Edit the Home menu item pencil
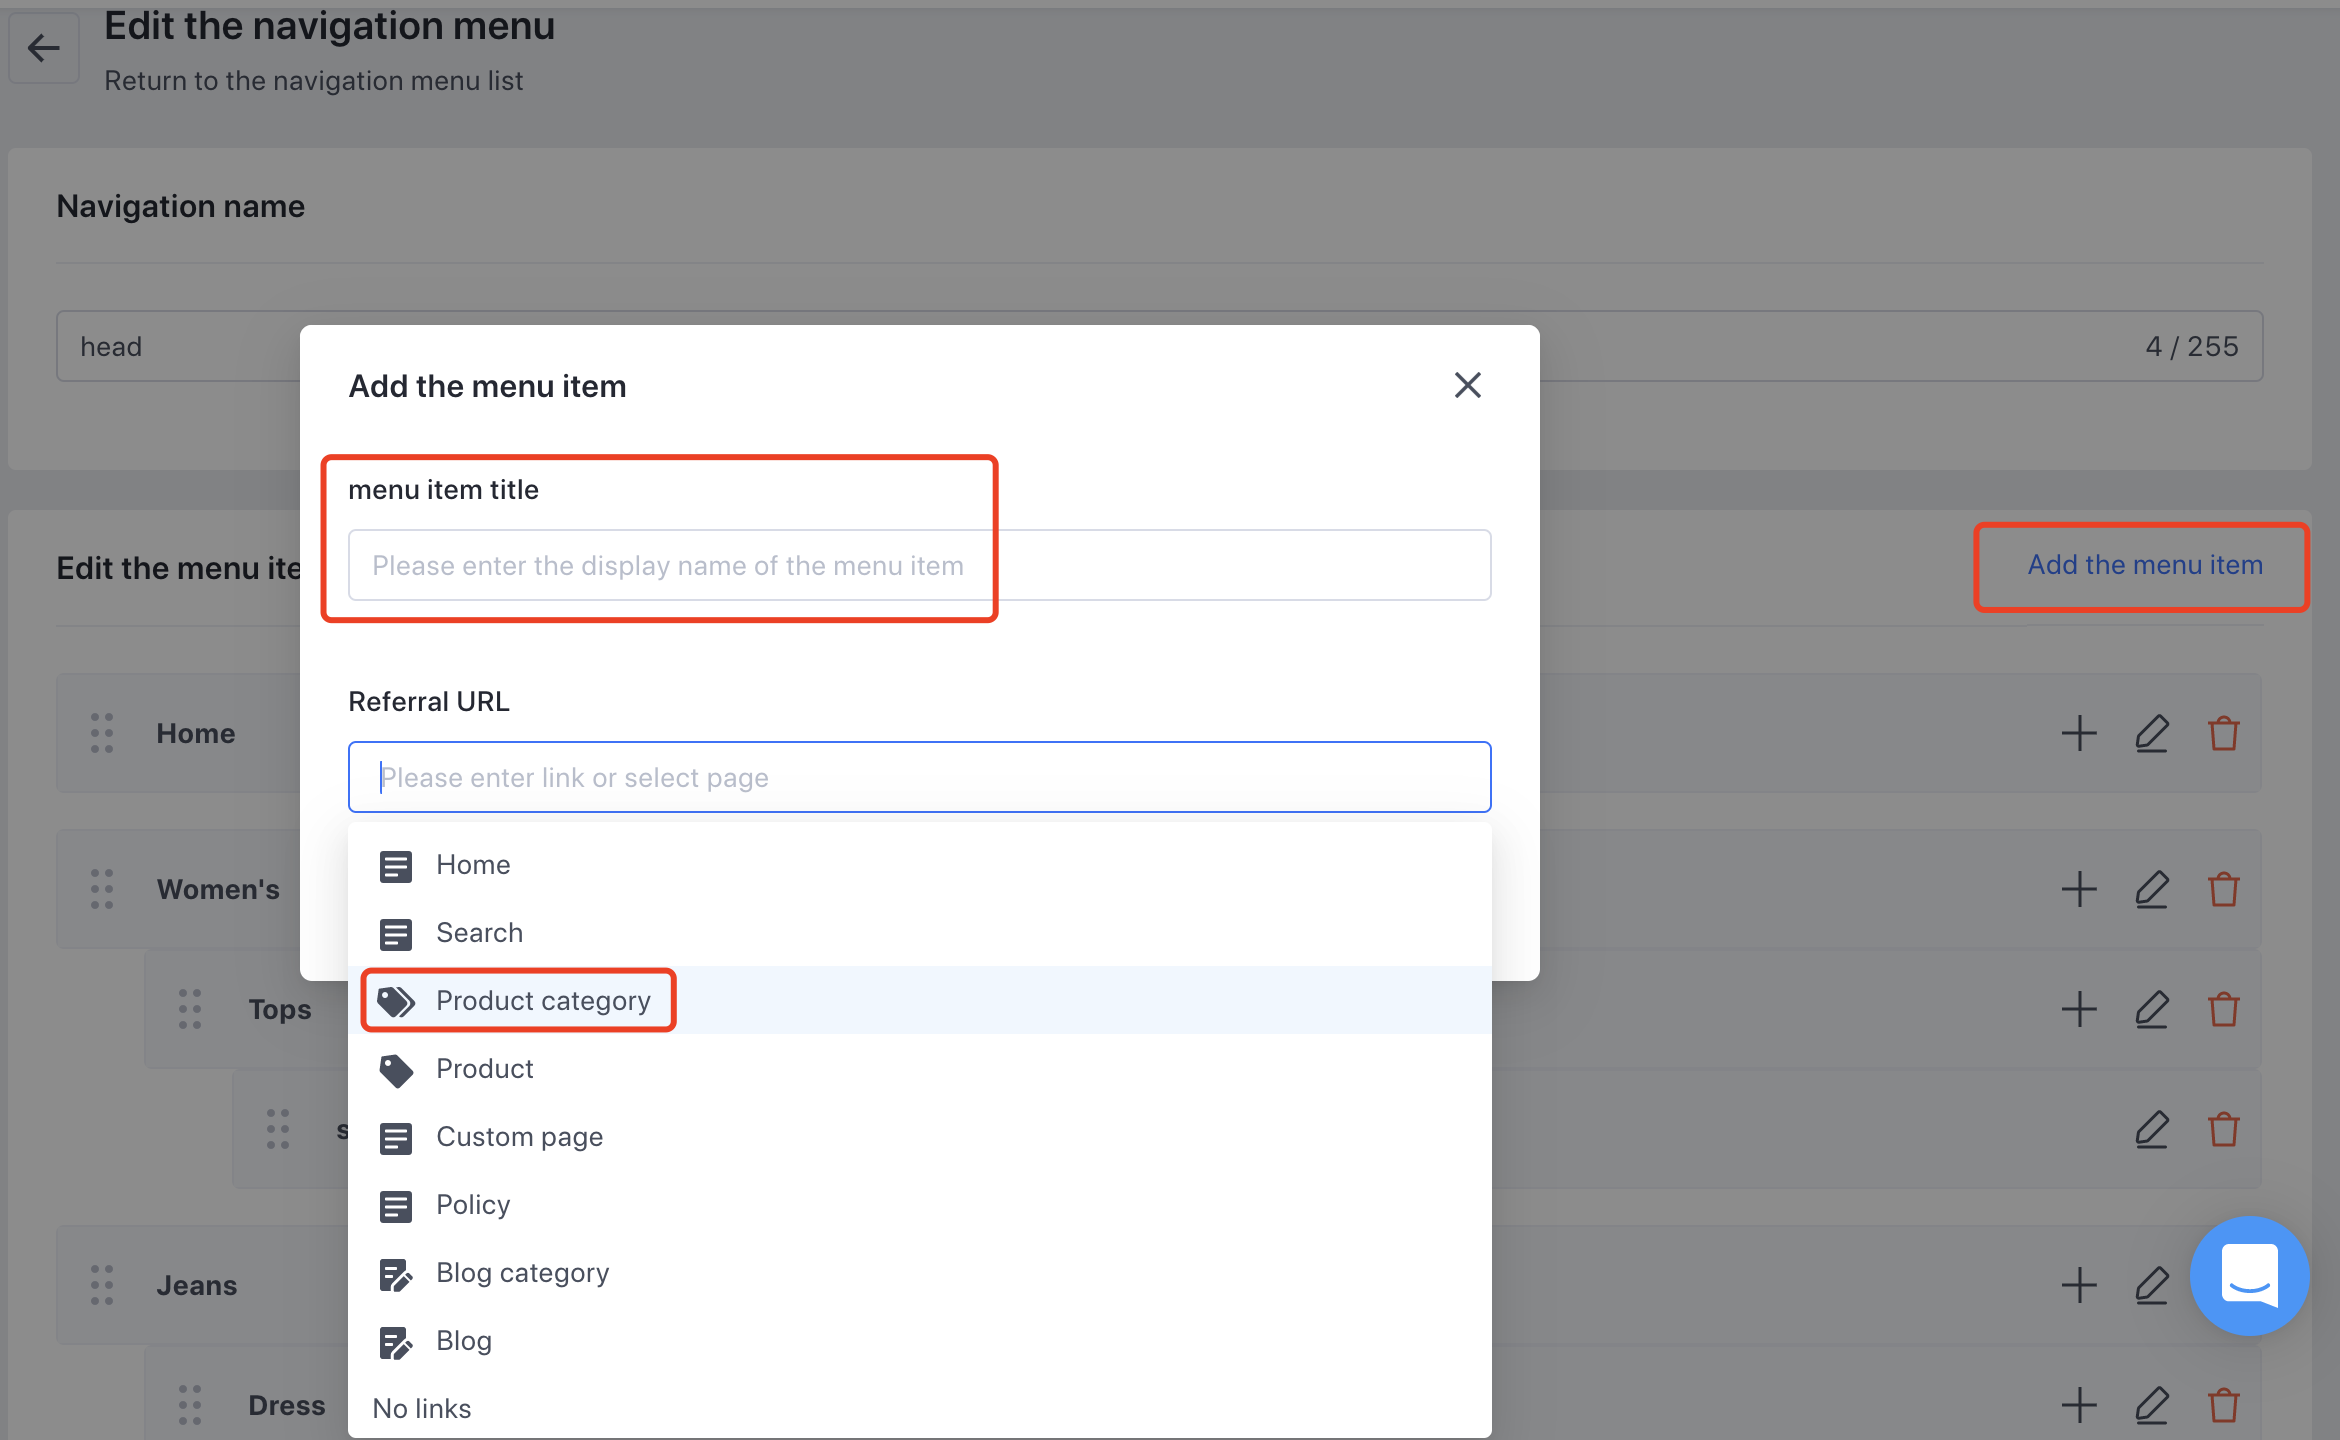Screen dimensions: 2340x1440 click(x=2151, y=733)
